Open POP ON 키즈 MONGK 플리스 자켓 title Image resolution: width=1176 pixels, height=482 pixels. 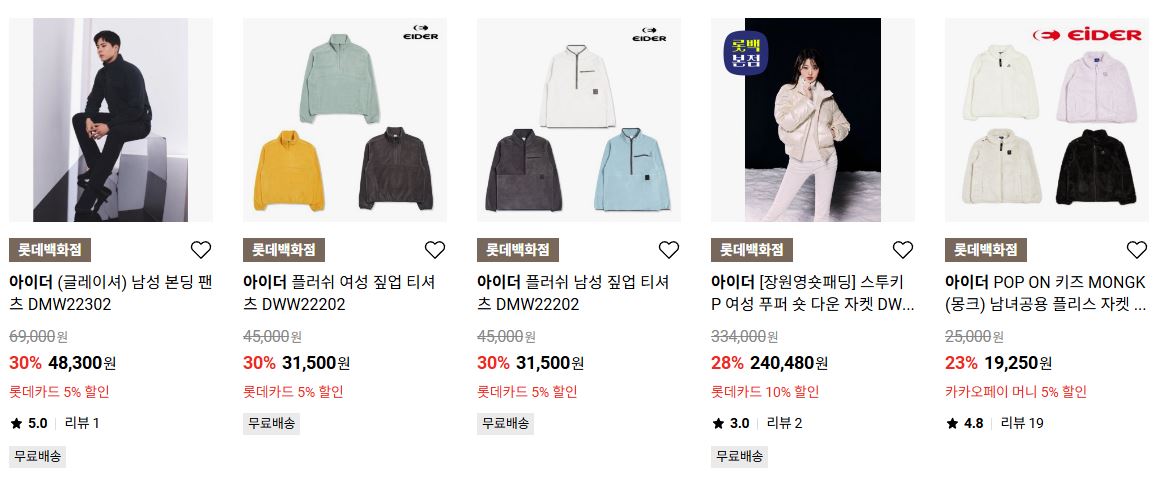(1046, 294)
